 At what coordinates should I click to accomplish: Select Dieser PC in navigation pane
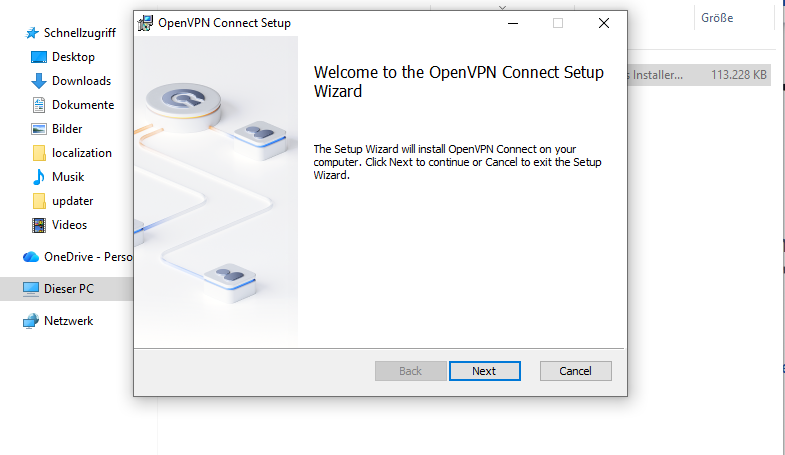[x=68, y=289]
